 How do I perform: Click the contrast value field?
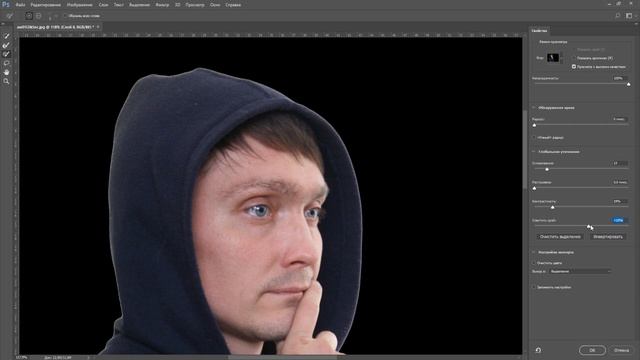(620, 201)
